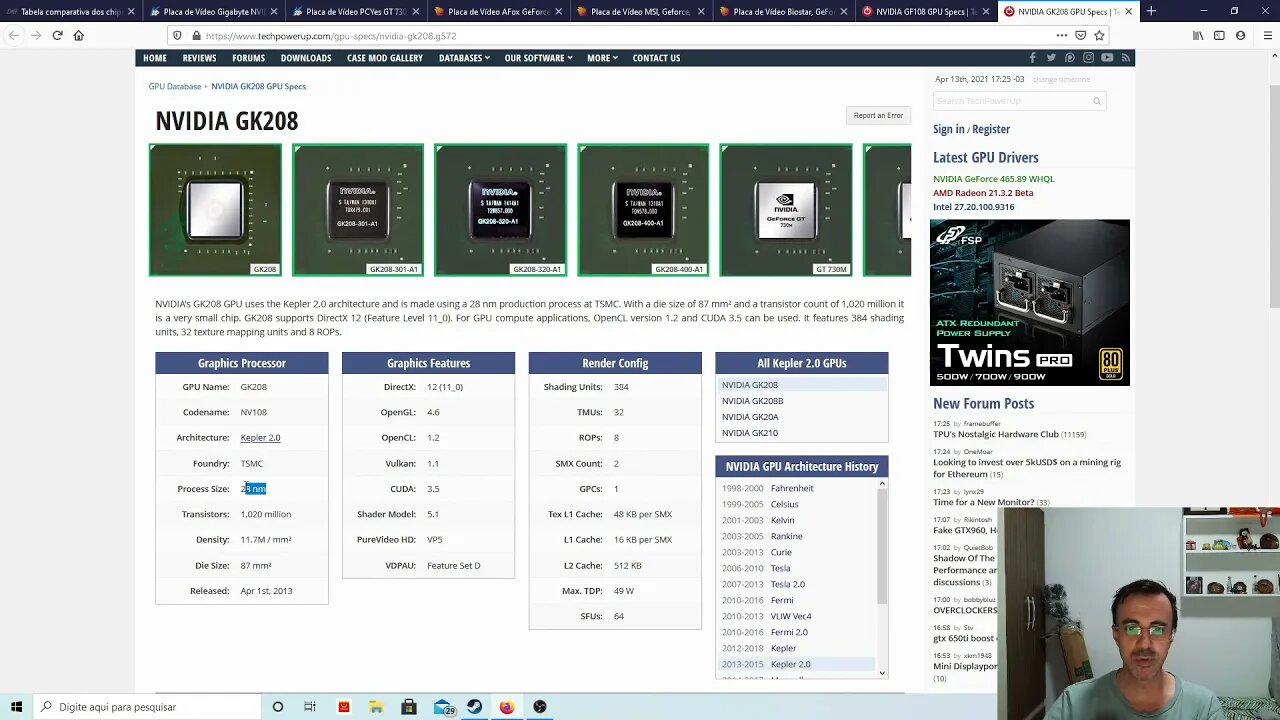
Task: Open the Kepler 2.0 architecture link
Action: tap(260, 438)
